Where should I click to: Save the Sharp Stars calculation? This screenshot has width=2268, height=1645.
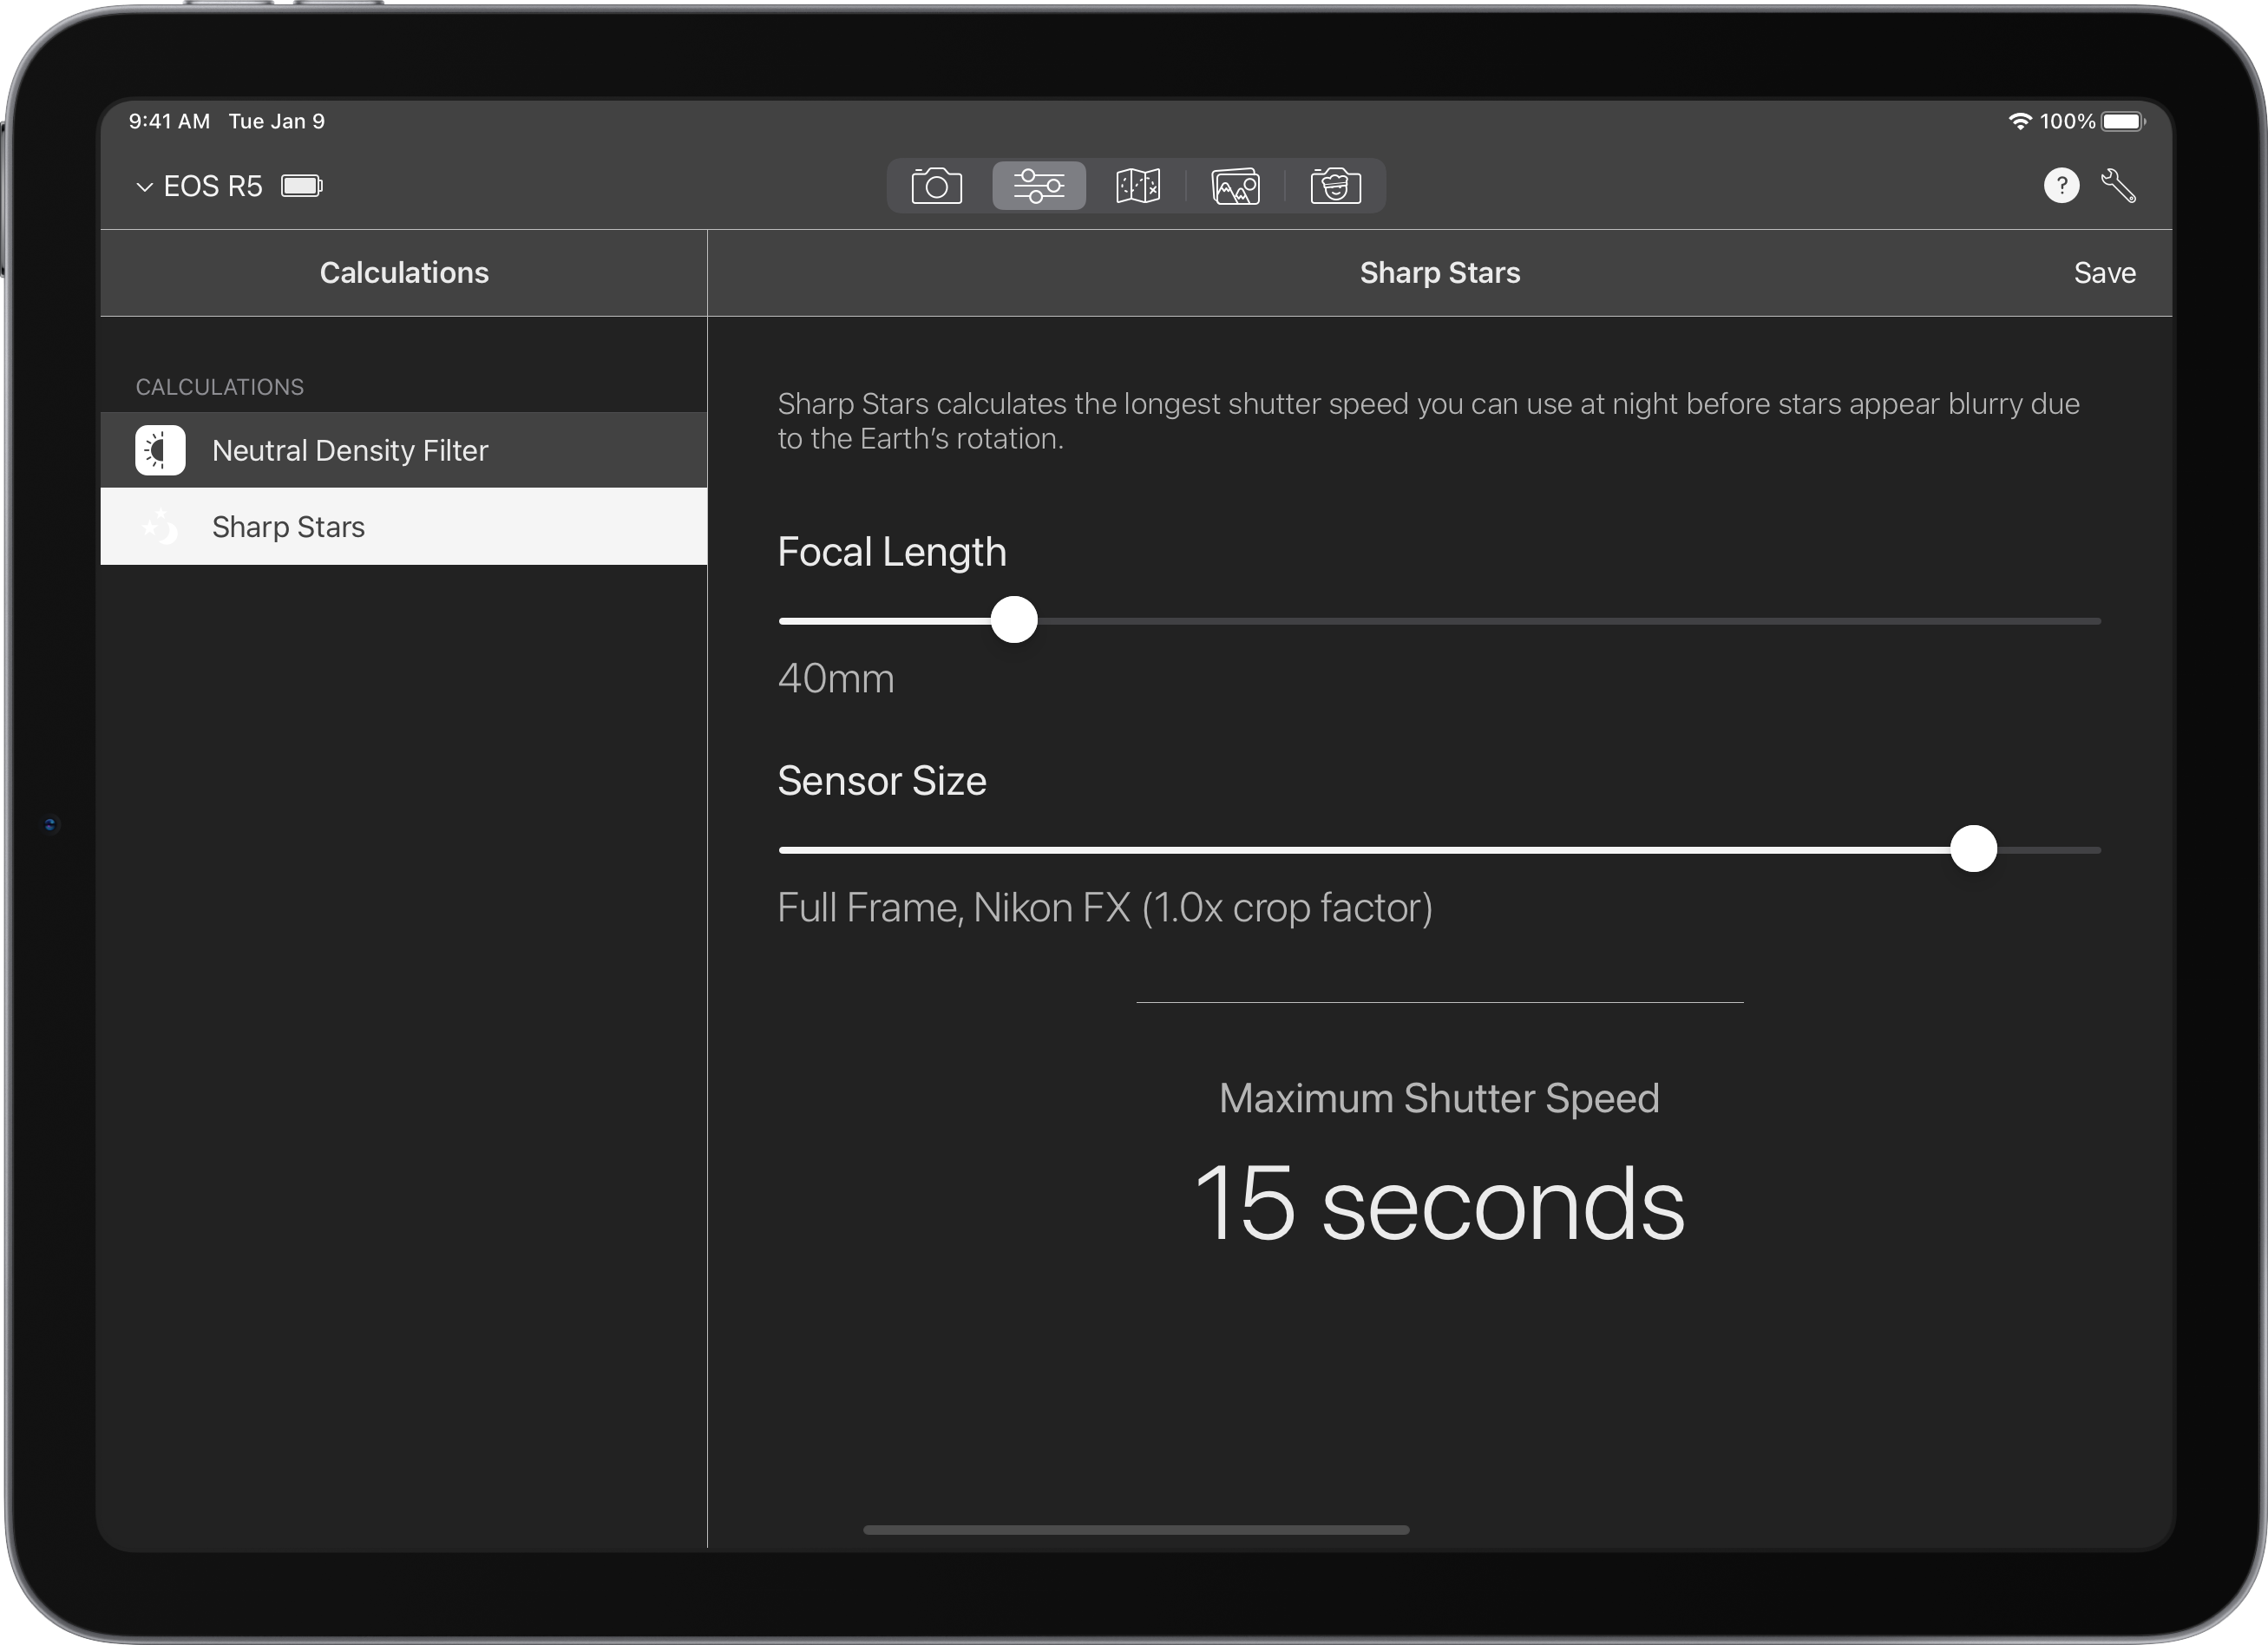click(x=2104, y=273)
